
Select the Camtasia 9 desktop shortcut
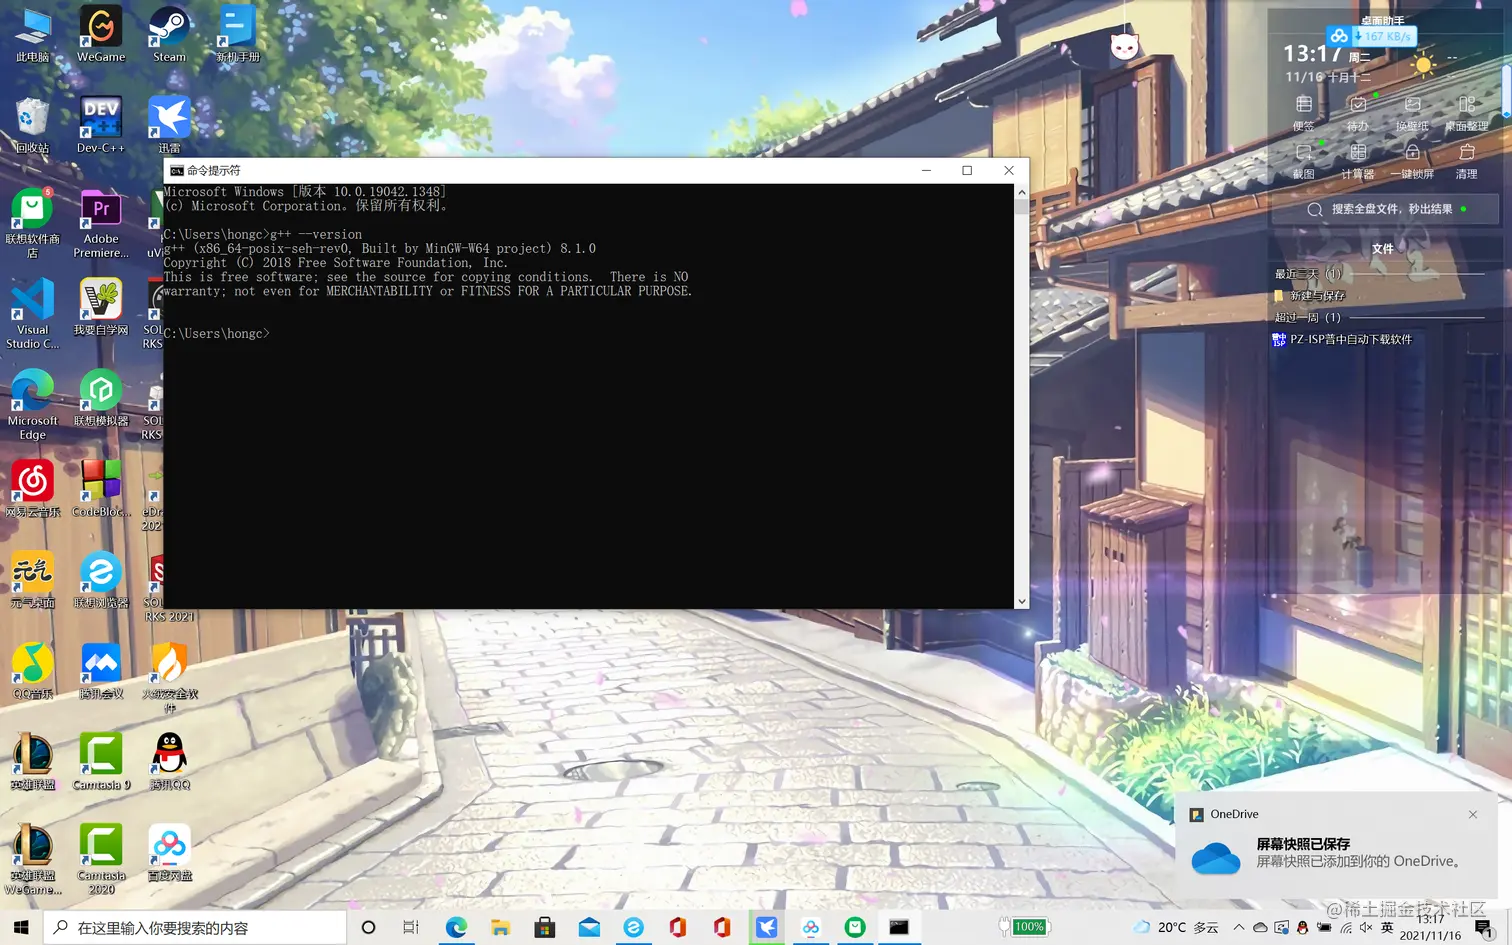(101, 763)
